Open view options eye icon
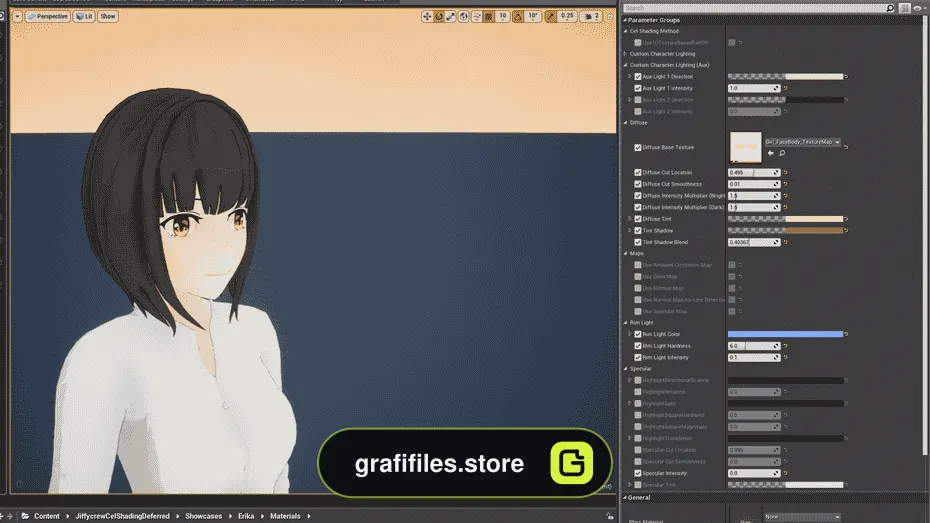Viewport: 930px width, 523px height. (x=918, y=8)
